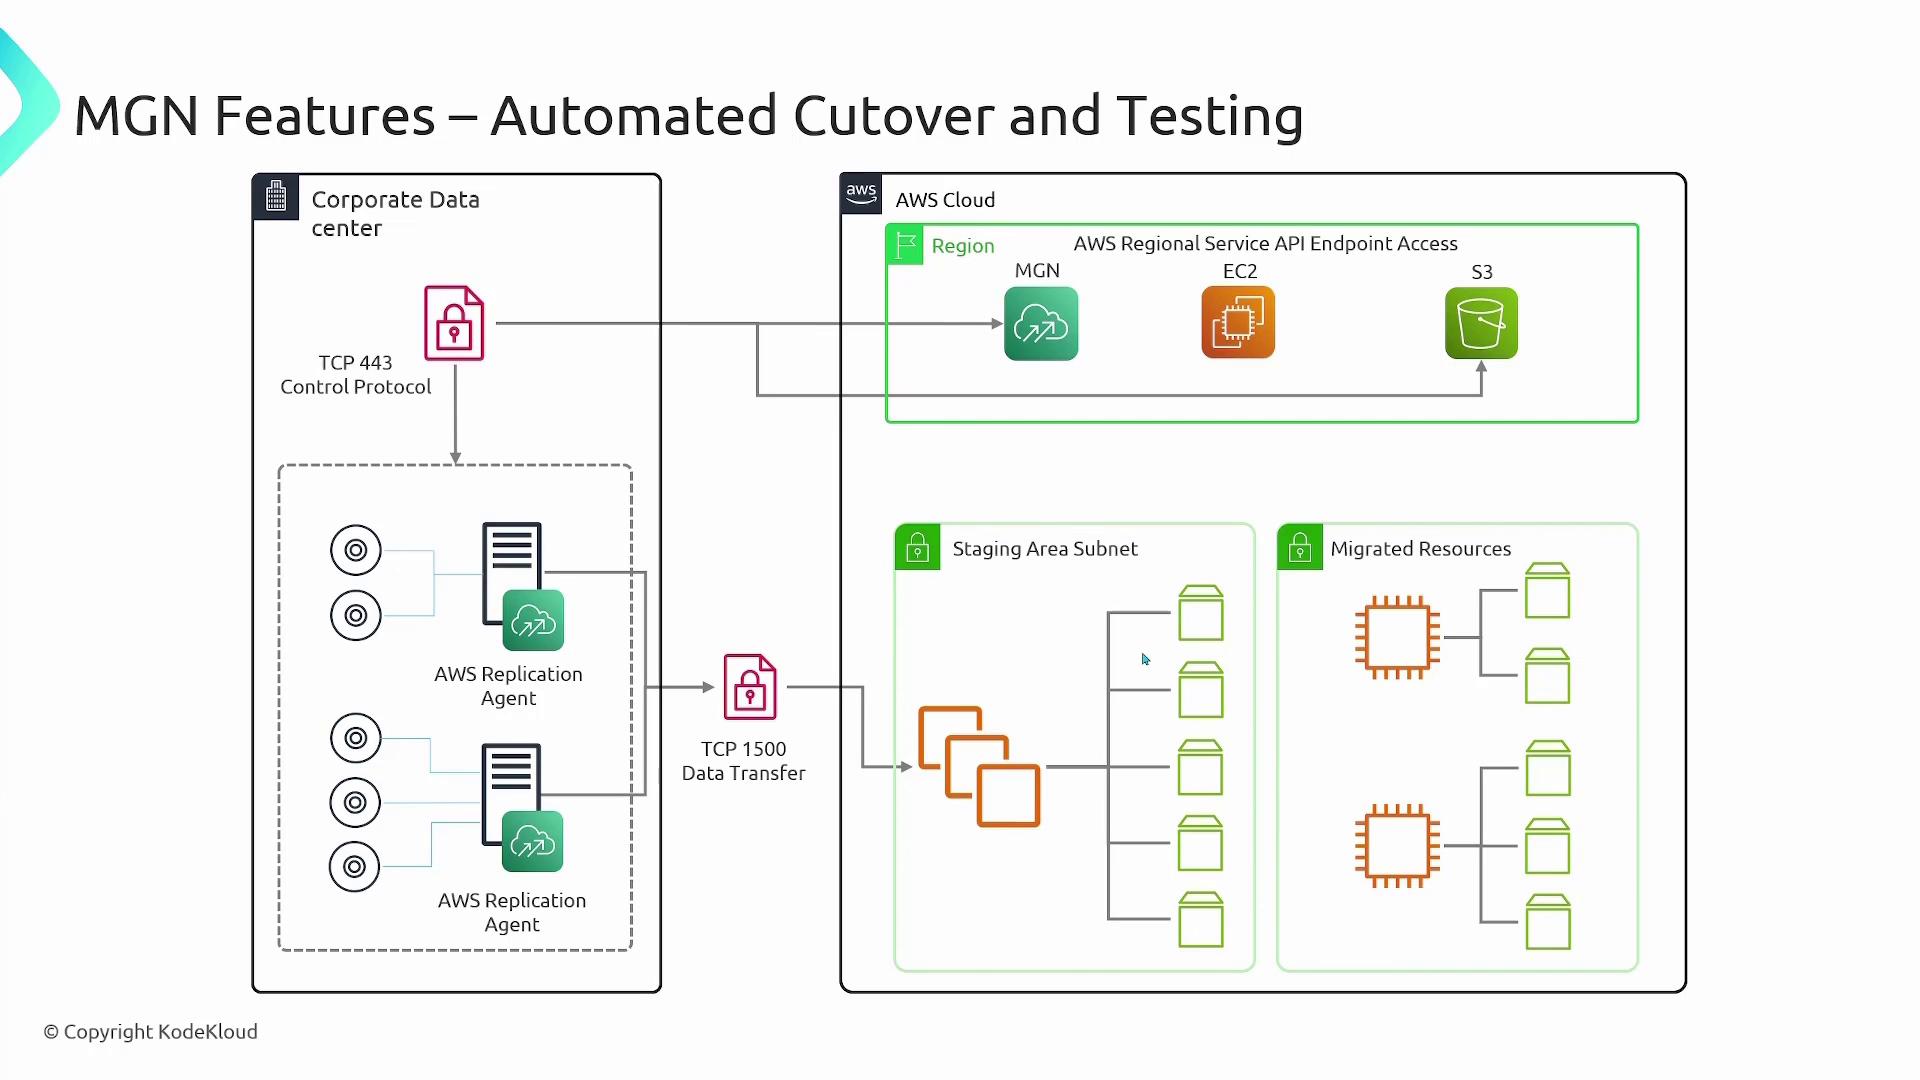Screen dimensions: 1920x1080
Task: Click the orange stacked staging instances icon
Action: [979, 767]
